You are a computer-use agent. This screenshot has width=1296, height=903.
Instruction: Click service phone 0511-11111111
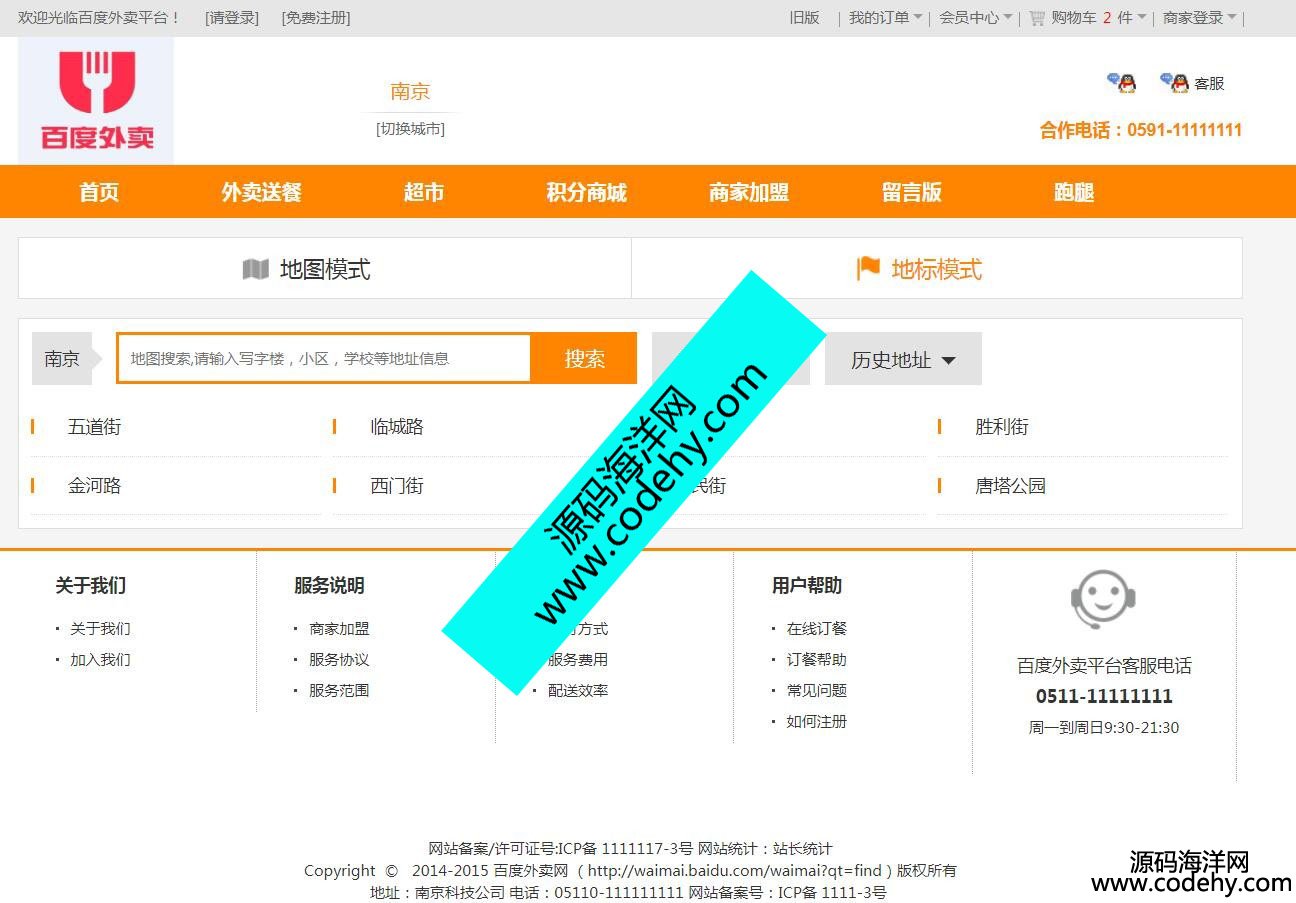click(1104, 697)
